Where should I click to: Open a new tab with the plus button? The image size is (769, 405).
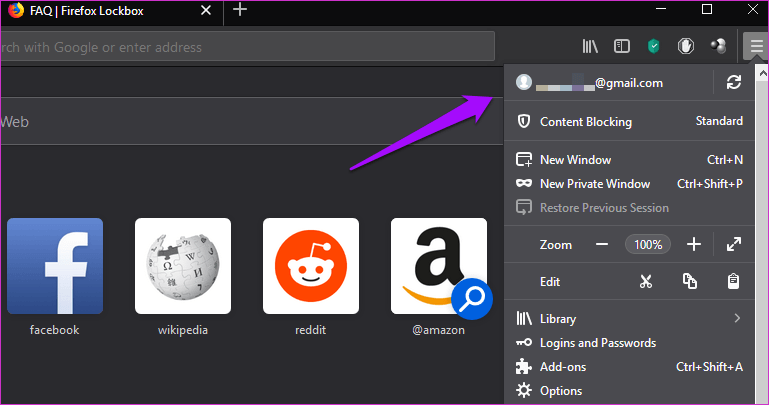tap(240, 10)
